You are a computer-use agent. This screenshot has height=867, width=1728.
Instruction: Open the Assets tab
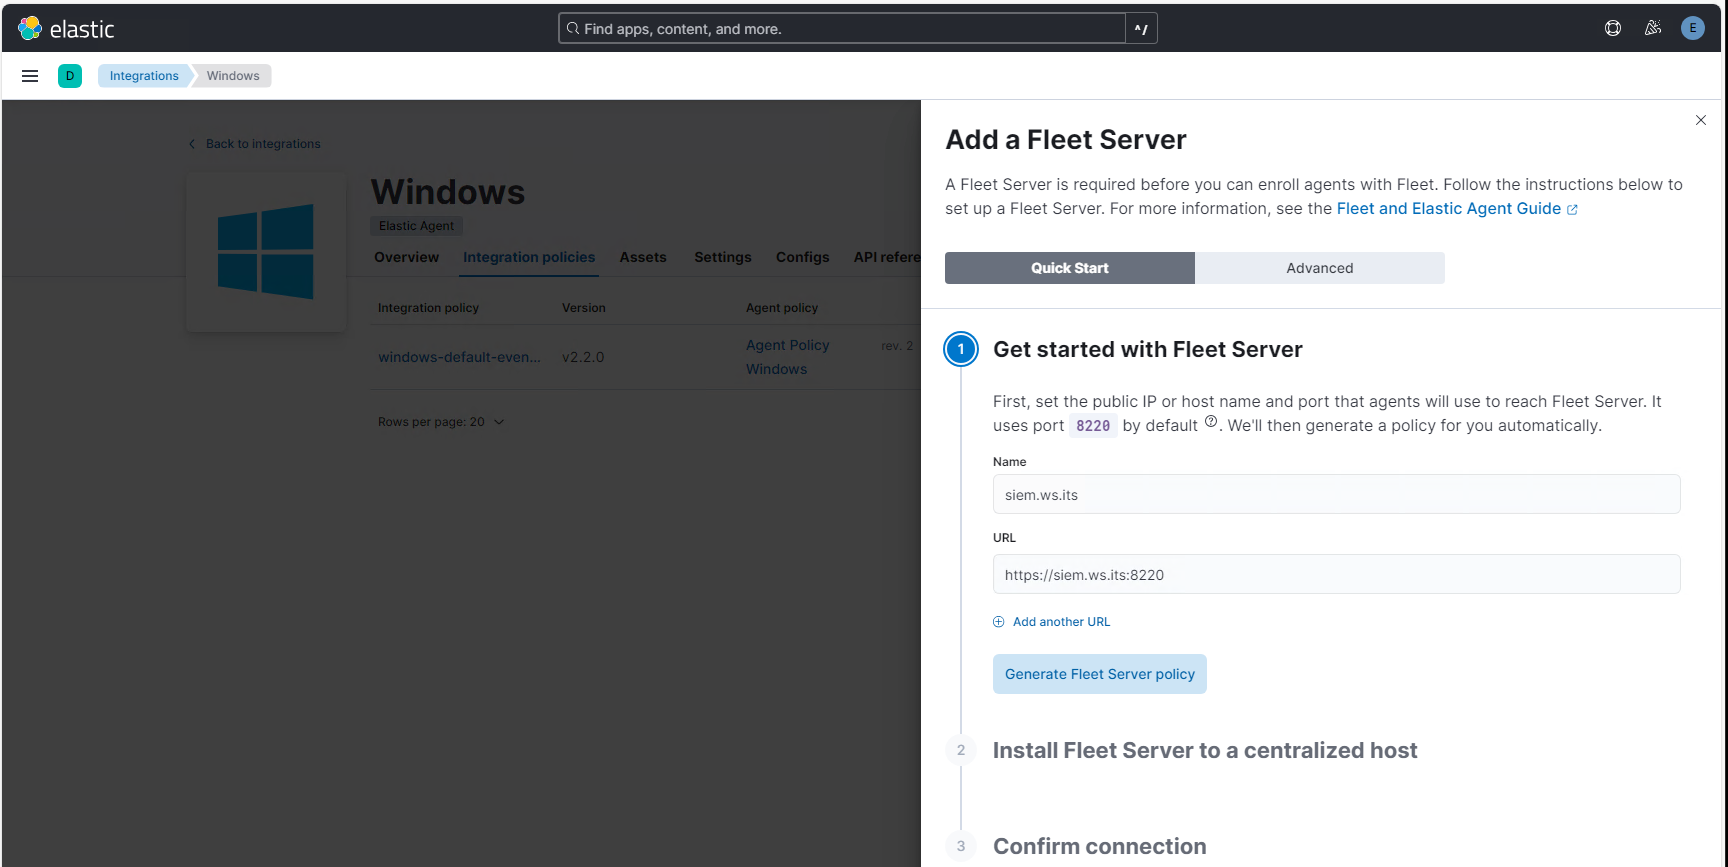[x=643, y=257]
